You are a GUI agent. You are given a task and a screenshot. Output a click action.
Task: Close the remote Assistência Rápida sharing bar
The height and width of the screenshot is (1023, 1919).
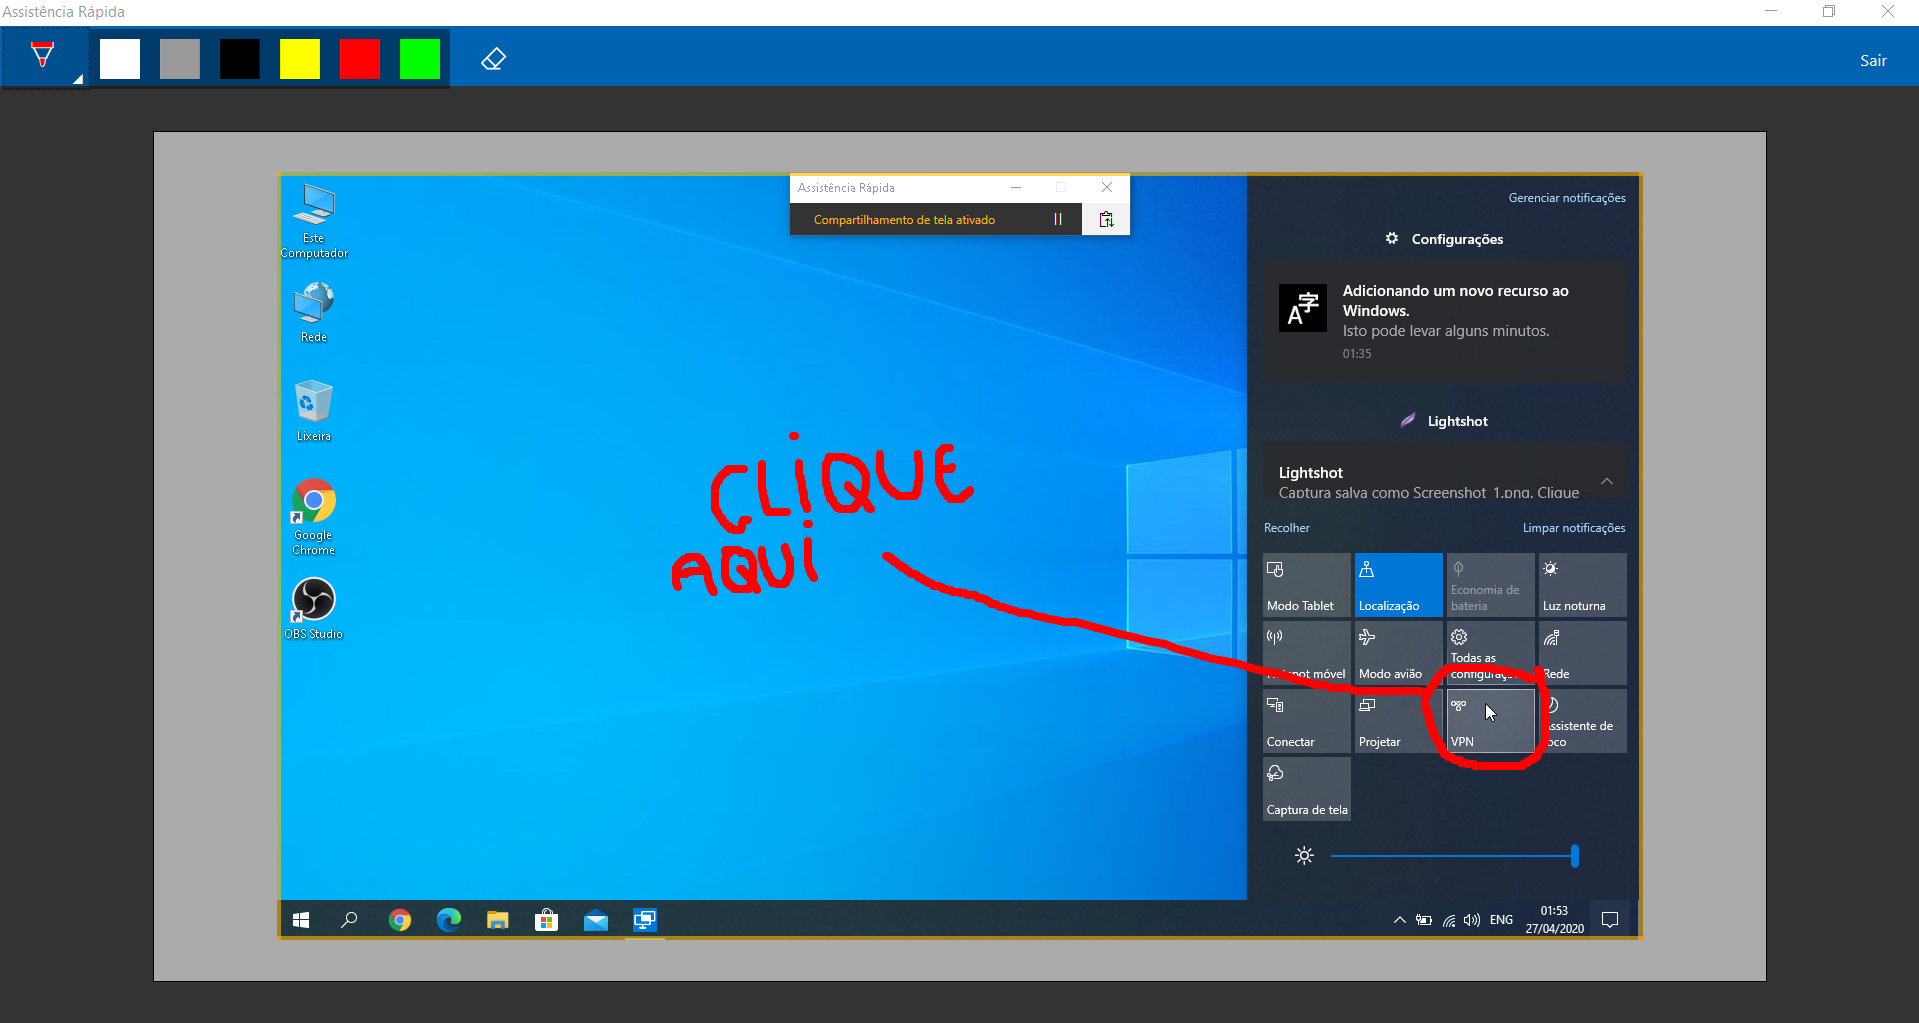click(1107, 187)
